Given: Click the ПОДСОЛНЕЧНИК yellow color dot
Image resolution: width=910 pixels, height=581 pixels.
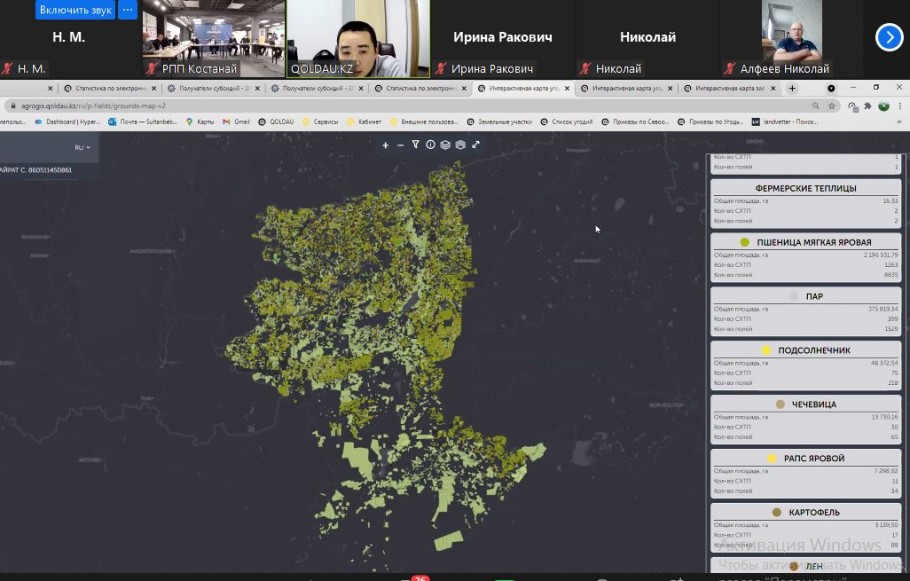Looking at the screenshot, I should click(x=766, y=350).
